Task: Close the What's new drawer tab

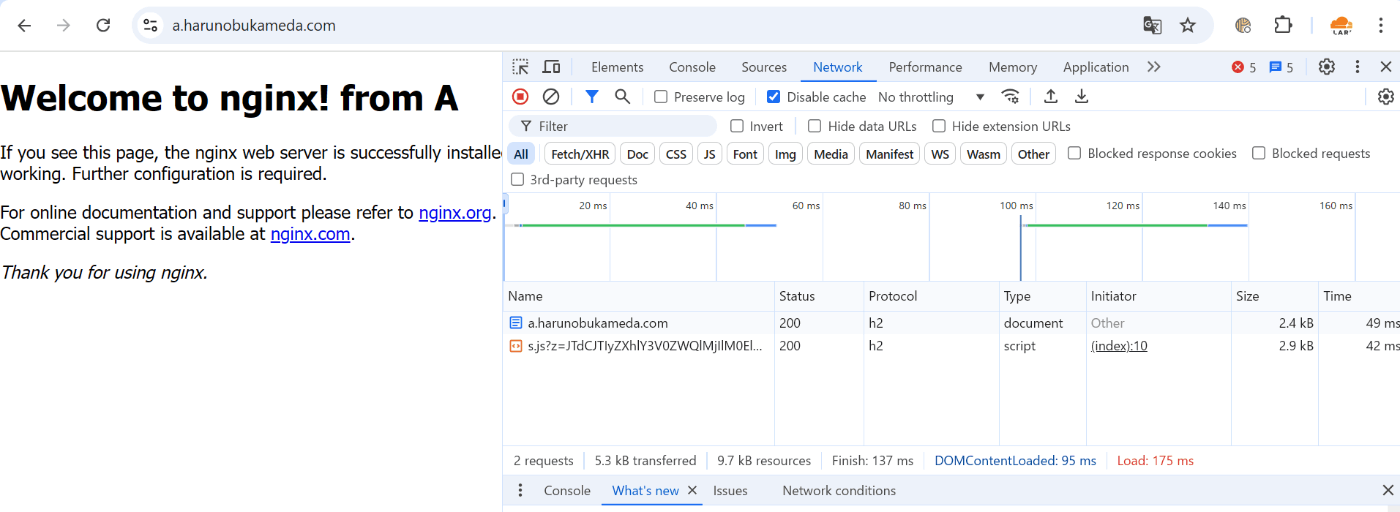Action: tap(692, 490)
